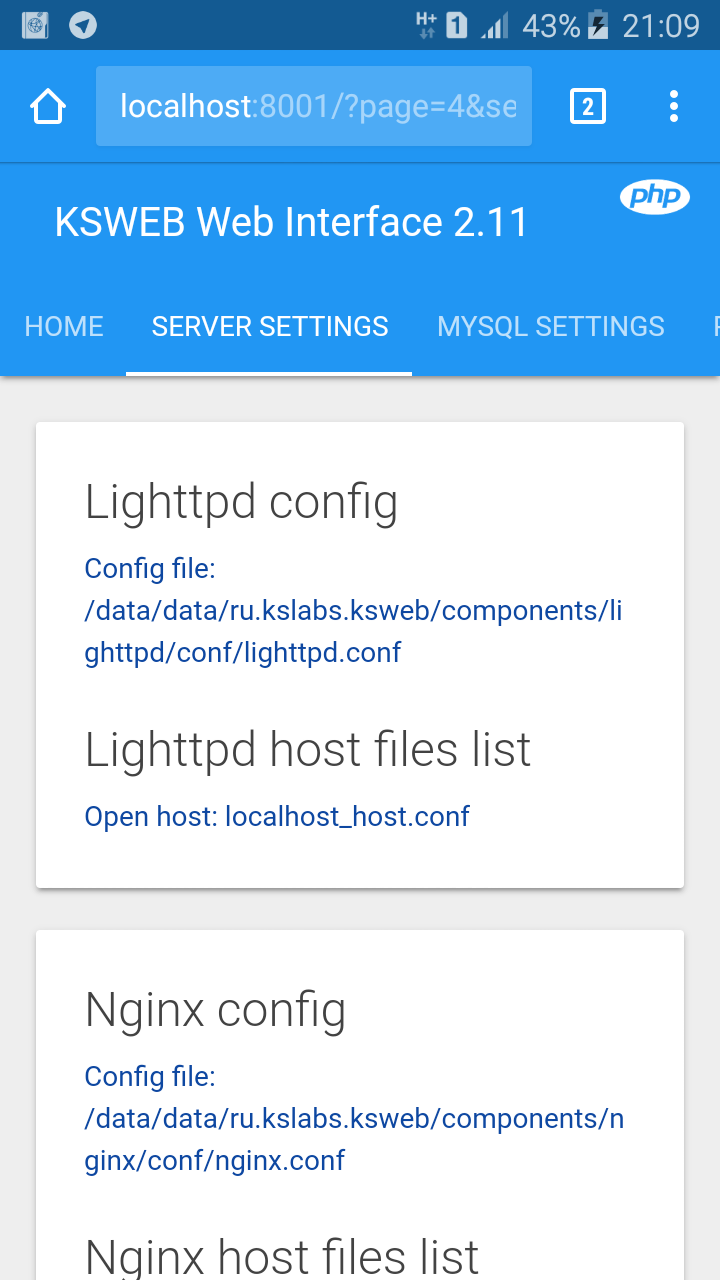Tap the signal strength bars icon
Viewport: 720px width, 1280px height.
point(494,25)
